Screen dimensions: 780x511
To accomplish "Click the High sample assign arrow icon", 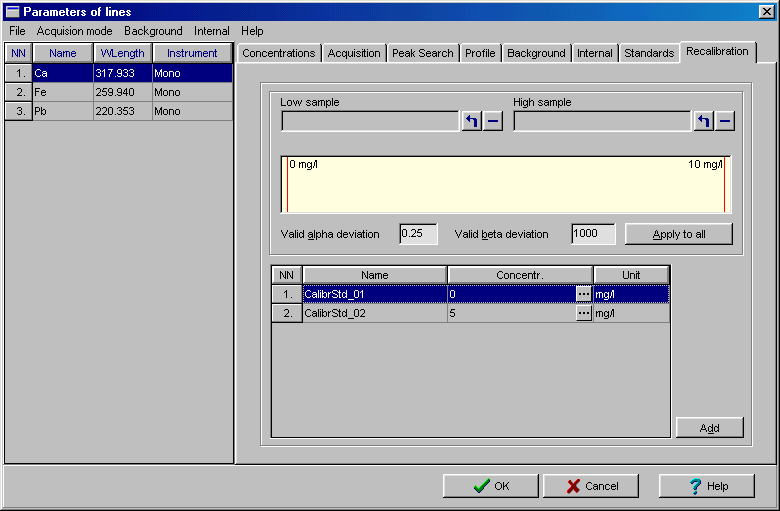I will (703, 121).
